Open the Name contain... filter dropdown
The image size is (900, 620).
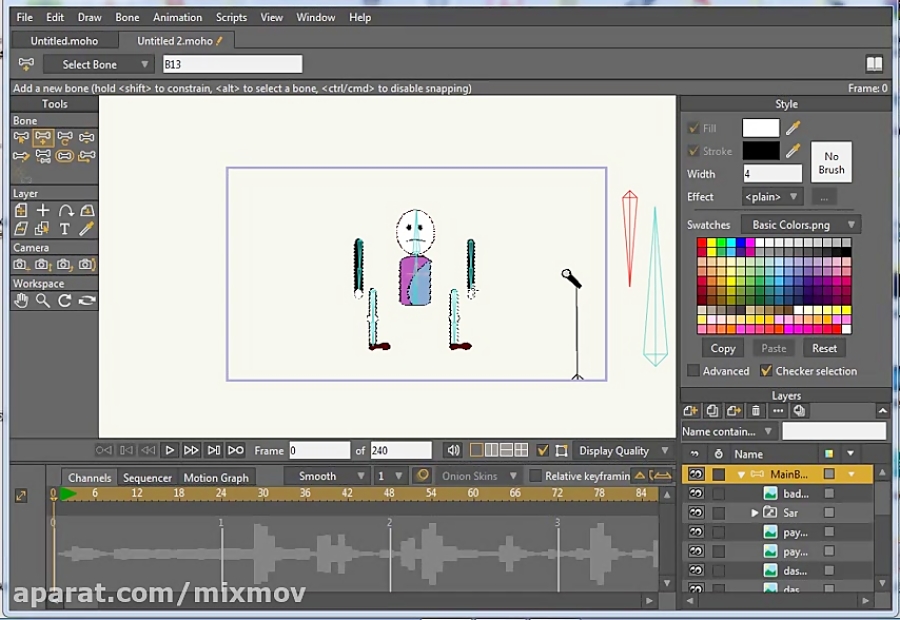point(728,431)
